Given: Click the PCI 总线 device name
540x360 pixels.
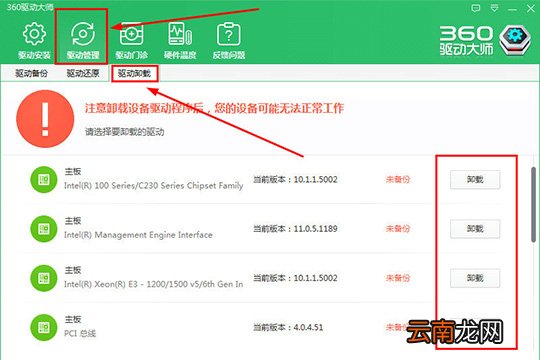Looking at the screenshot, I should pos(80,333).
